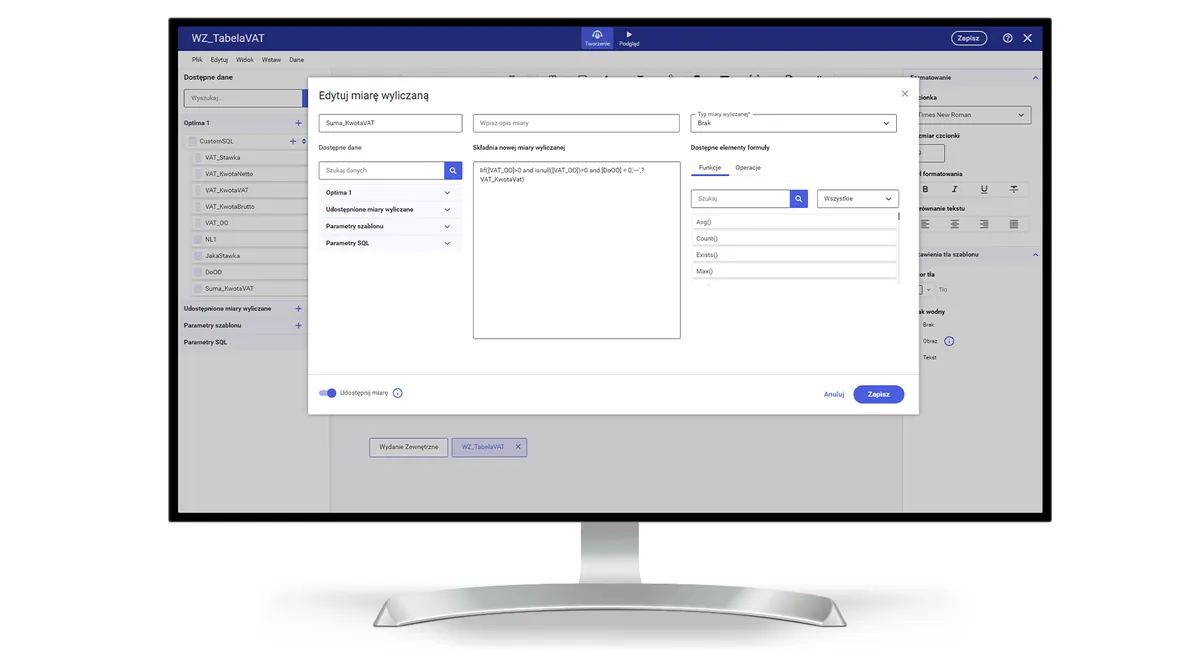Click plus beside sidebar Udostępnione miary wyliczane
Image resolution: width=1200 pixels, height=672 pixels.
[x=298, y=309]
